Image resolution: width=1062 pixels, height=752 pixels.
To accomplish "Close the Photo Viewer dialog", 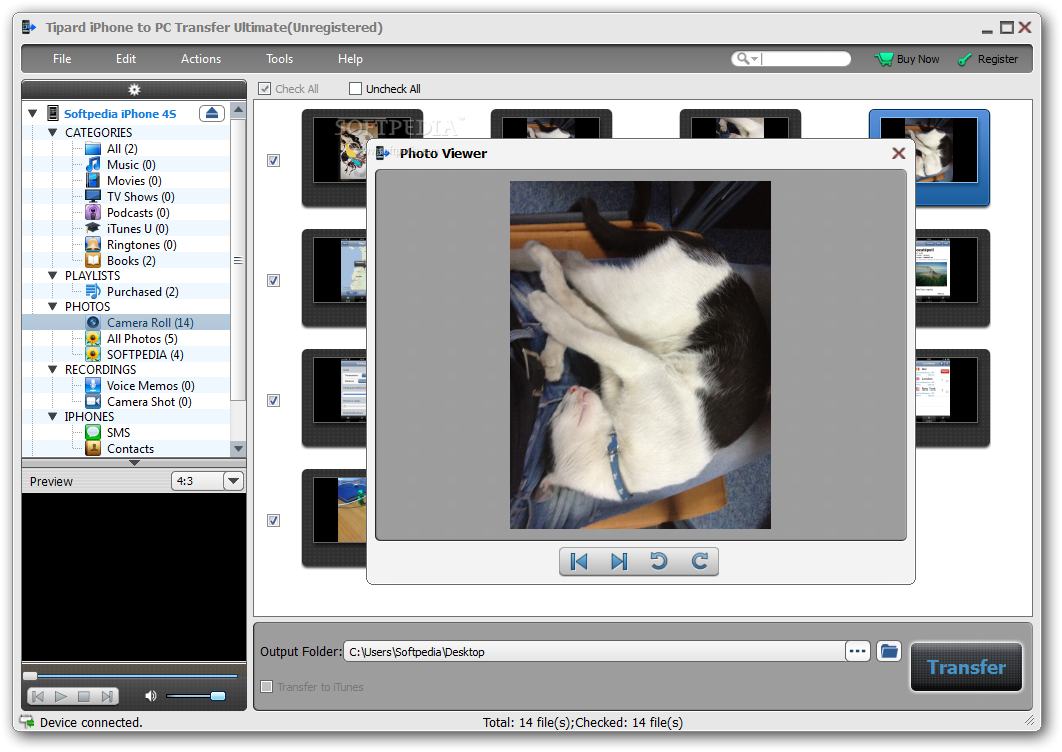I will coord(898,153).
